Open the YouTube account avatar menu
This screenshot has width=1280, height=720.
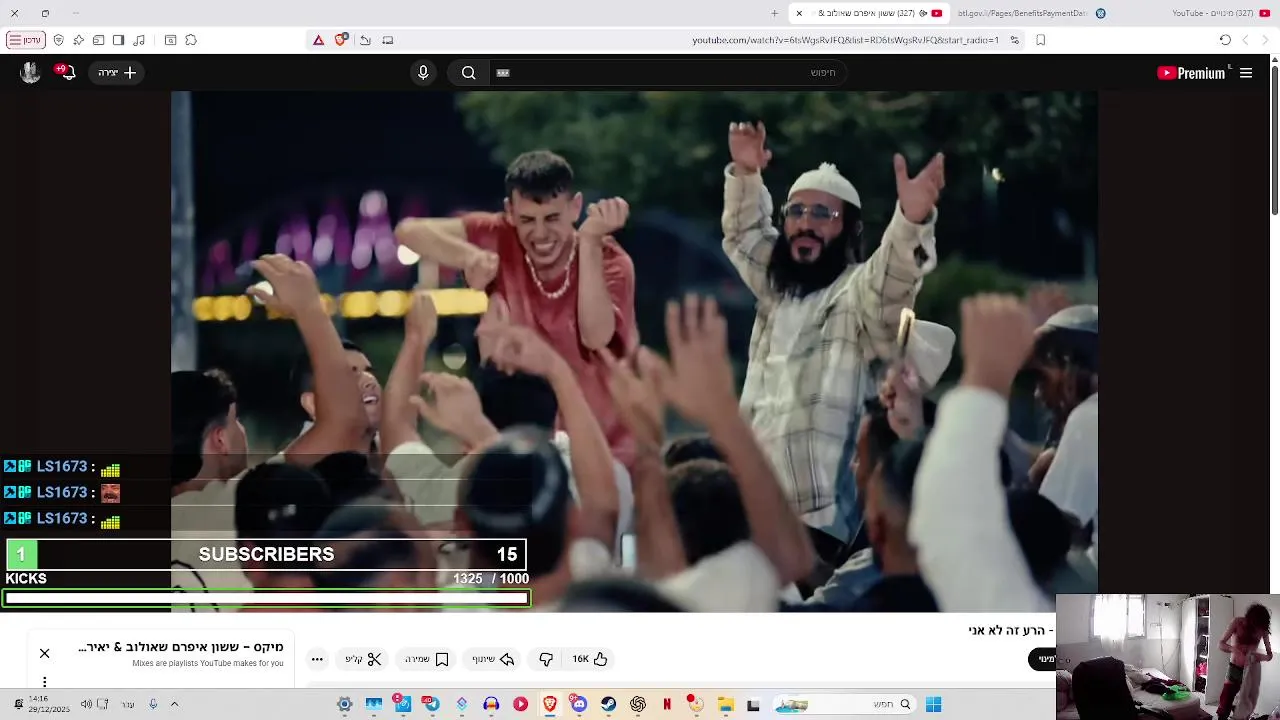click(30, 72)
